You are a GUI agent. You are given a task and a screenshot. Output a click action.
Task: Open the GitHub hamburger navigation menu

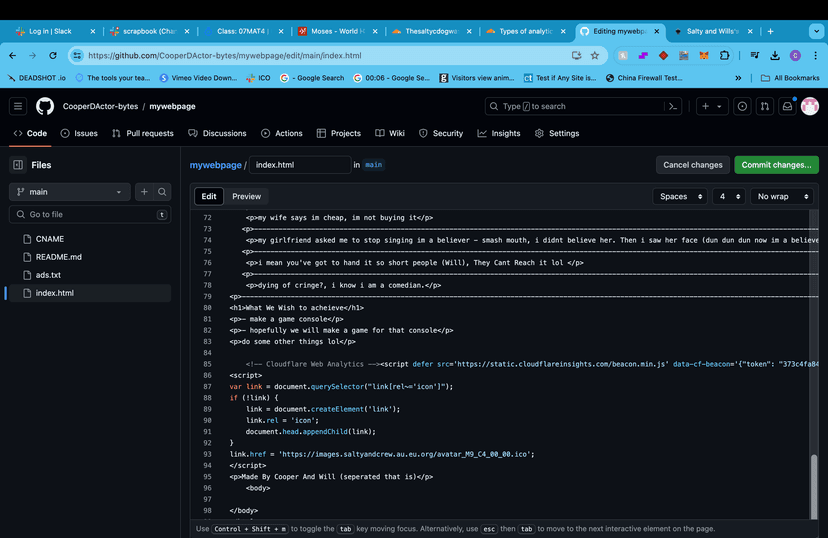[x=18, y=106]
